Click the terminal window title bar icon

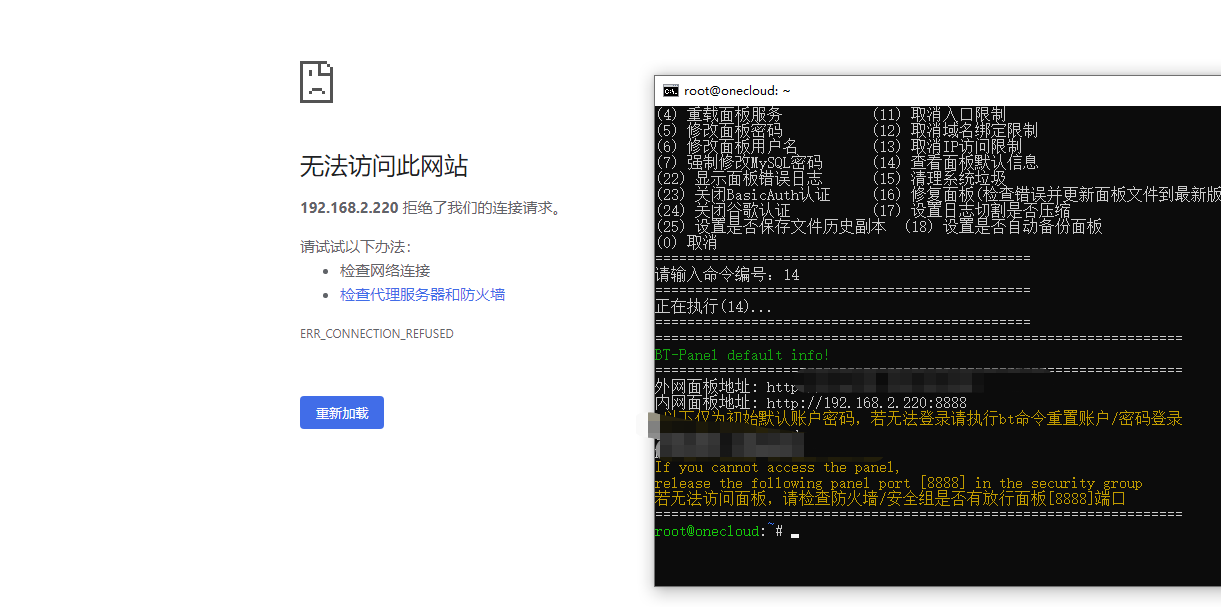click(671, 90)
